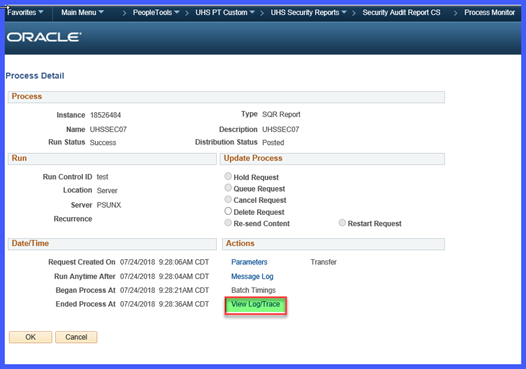Open UHS Security Reports breadcrumb menu
This screenshot has width=526, height=369.
[x=308, y=12]
